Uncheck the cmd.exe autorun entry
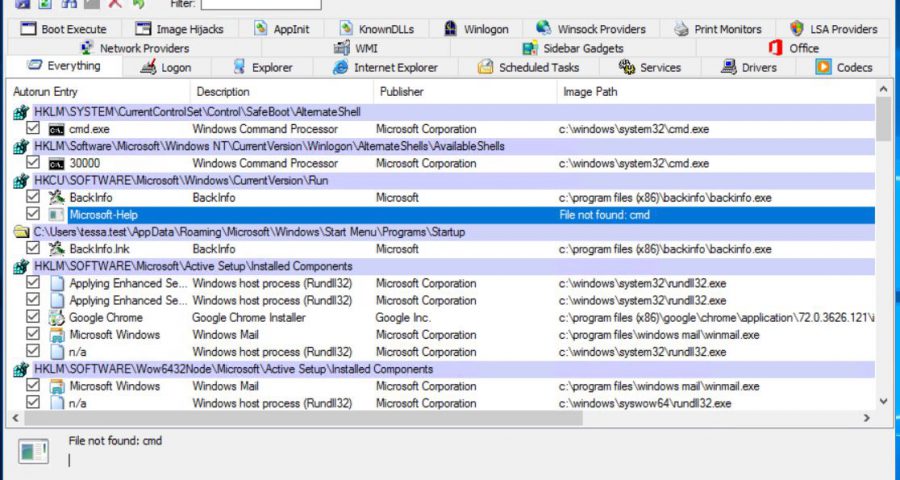 (x=33, y=128)
